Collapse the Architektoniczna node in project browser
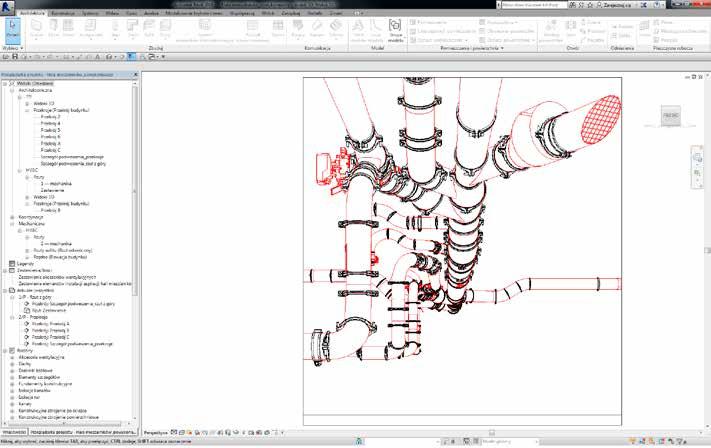The image size is (711, 448). click(x=12, y=90)
